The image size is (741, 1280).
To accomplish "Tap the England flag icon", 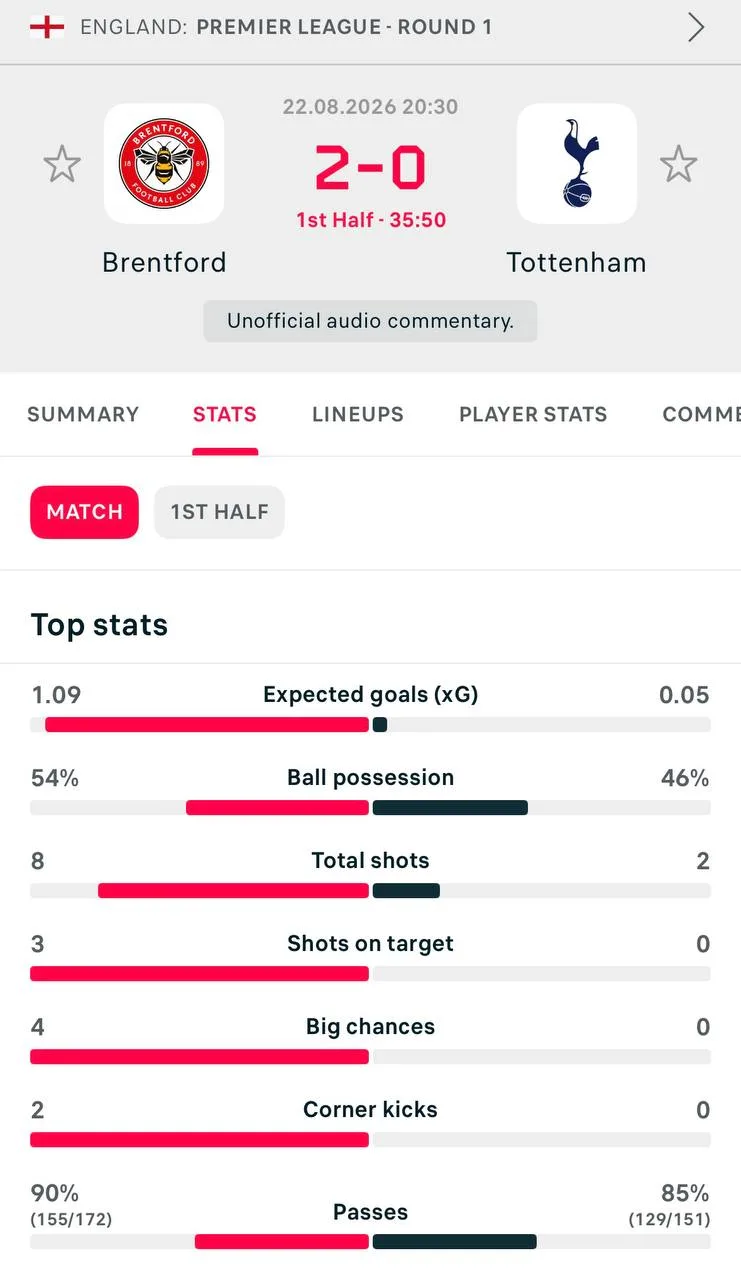I will [x=47, y=27].
